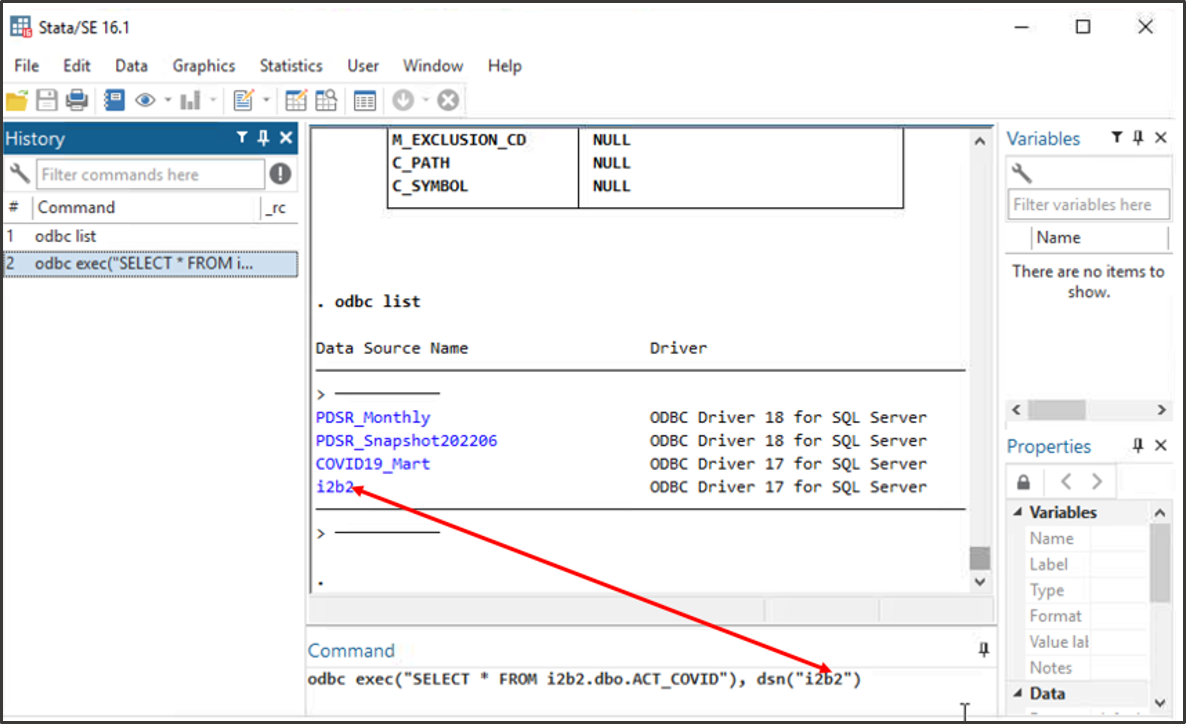Go to previous variable in Properties
1186x724 pixels.
pos(1066,481)
